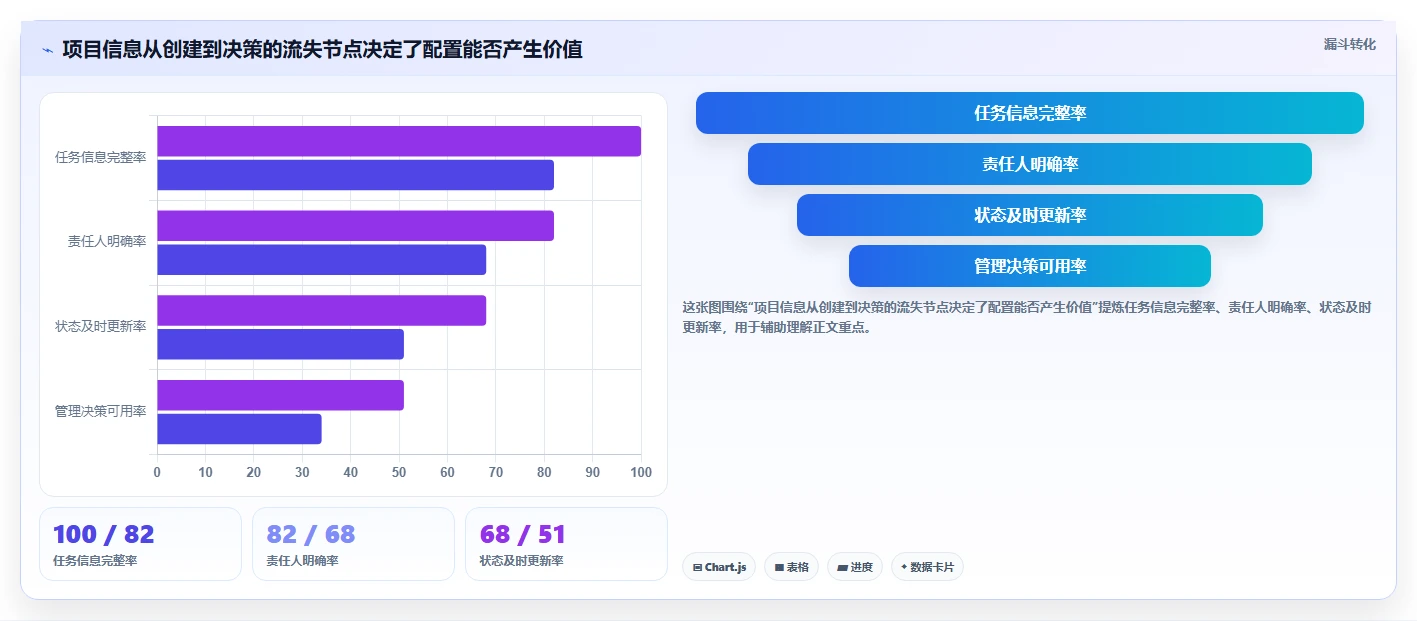Select the 任务信息完整率 funnel stage
Viewport: 1417px width, 621px height.
[x=1030, y=113]
